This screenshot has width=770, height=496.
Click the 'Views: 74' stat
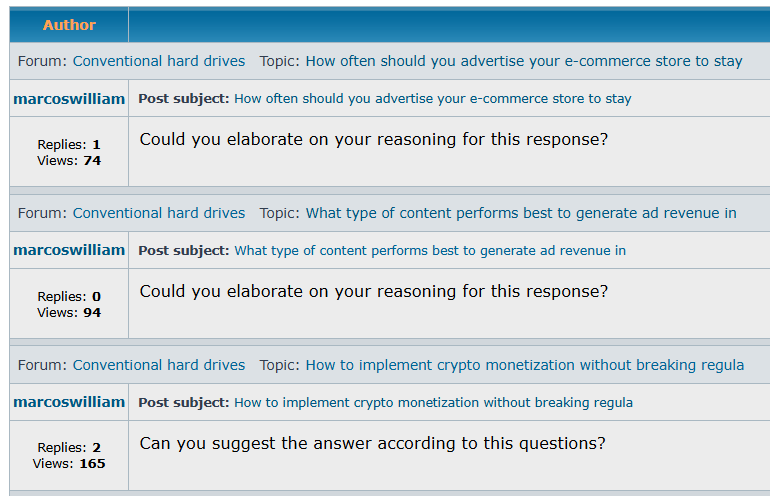69,161
